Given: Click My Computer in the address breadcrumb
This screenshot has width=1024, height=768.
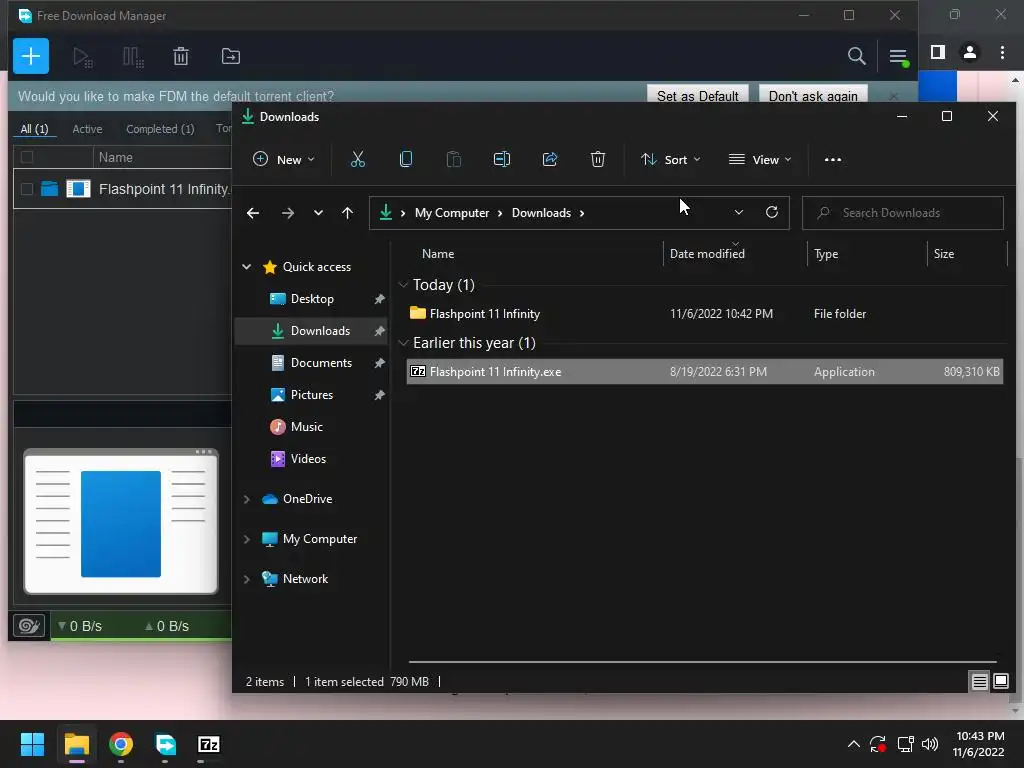Looking at the screenshot, I should tap(452, 213).
